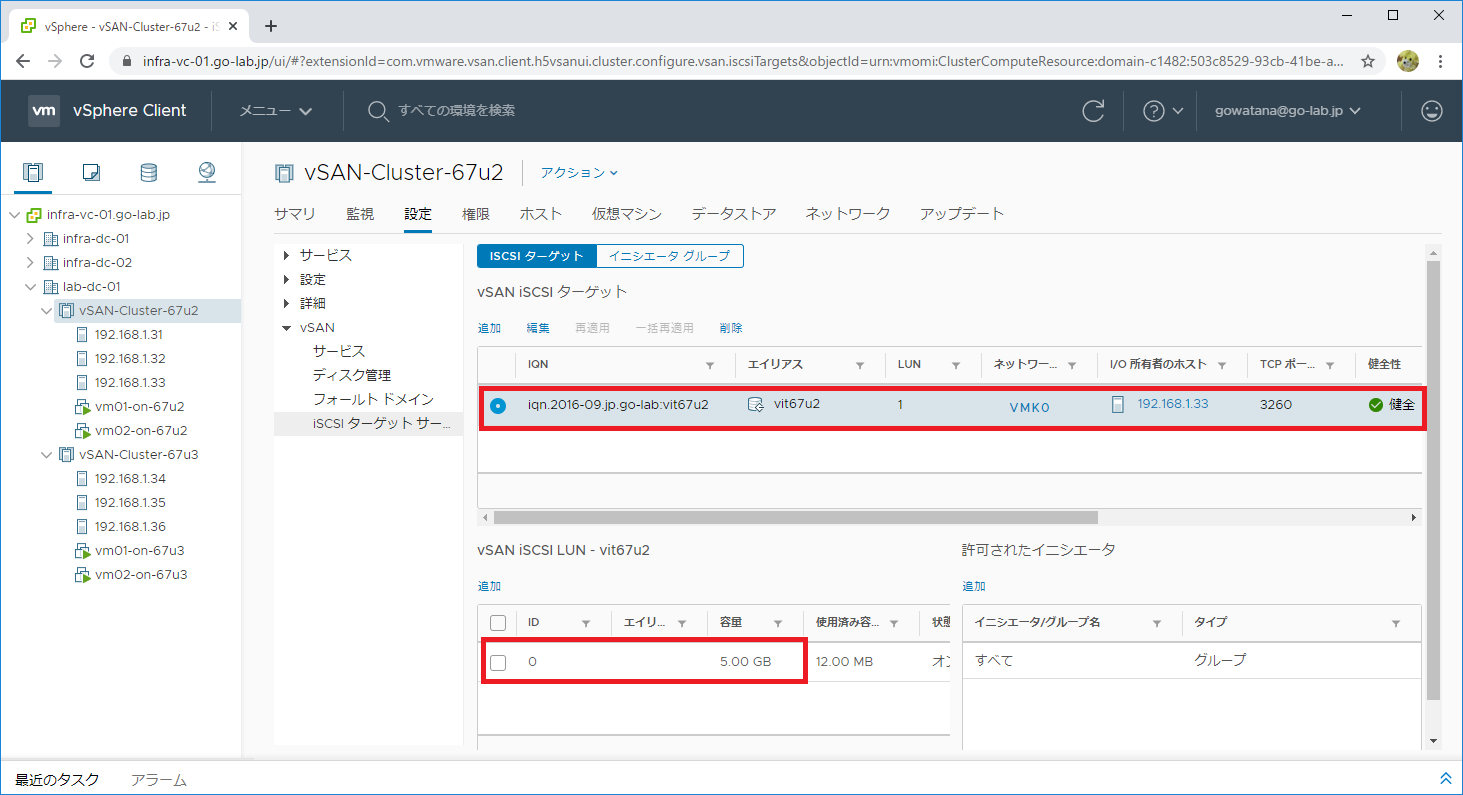The height and width of the screenshot is (795, 1463).
Task: Collapse vSAN-Cluster-67u3 tree node
Action: (x=46, y=455)
